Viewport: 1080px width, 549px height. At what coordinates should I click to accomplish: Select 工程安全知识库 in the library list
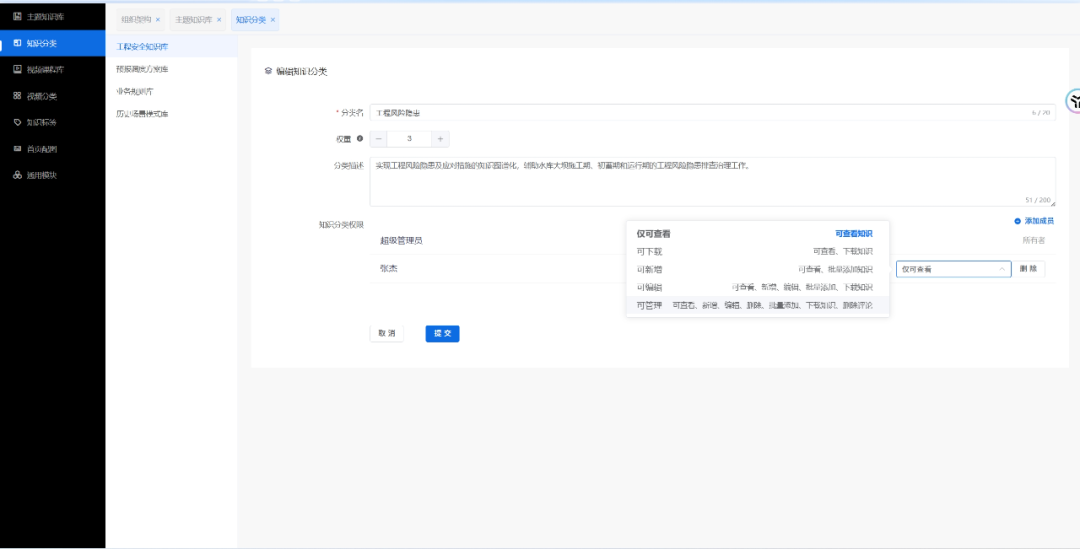172,47
